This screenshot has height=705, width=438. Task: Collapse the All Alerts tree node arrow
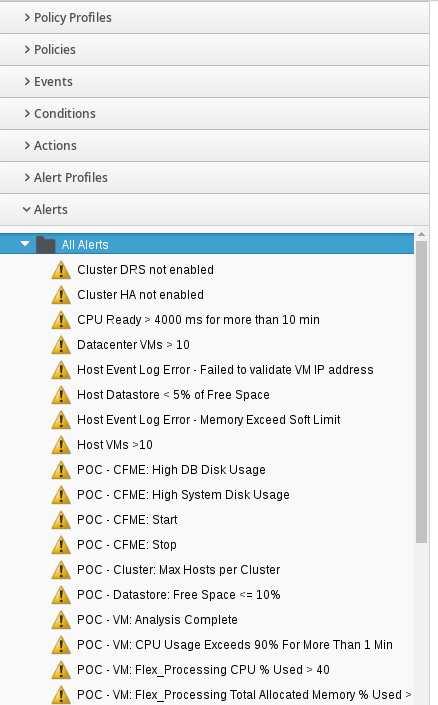pos(25,244)
